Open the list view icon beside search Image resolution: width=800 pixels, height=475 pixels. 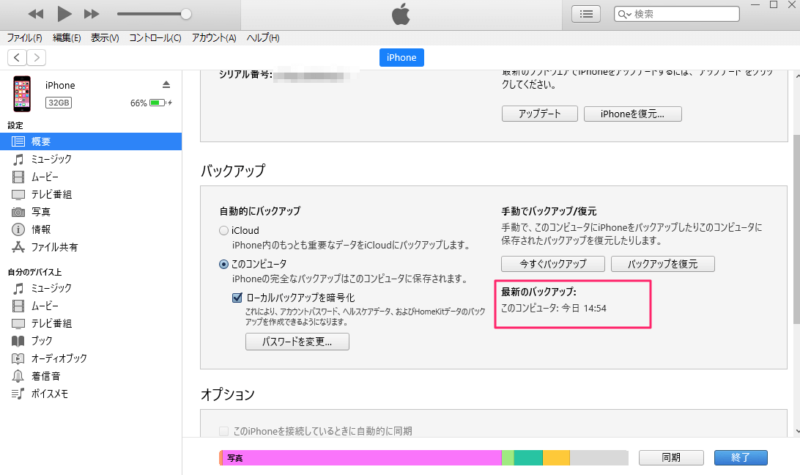(585, 14)
